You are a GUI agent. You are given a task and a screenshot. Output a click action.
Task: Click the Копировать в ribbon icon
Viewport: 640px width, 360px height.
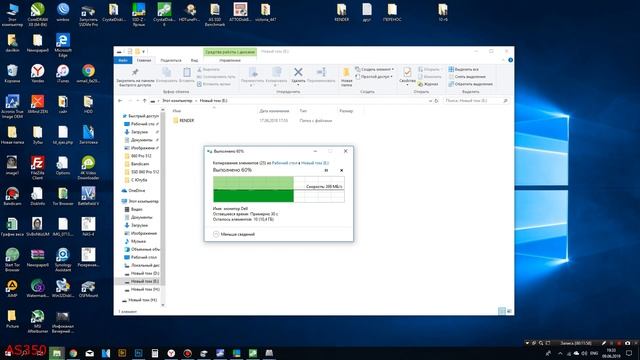pos(276,76)
